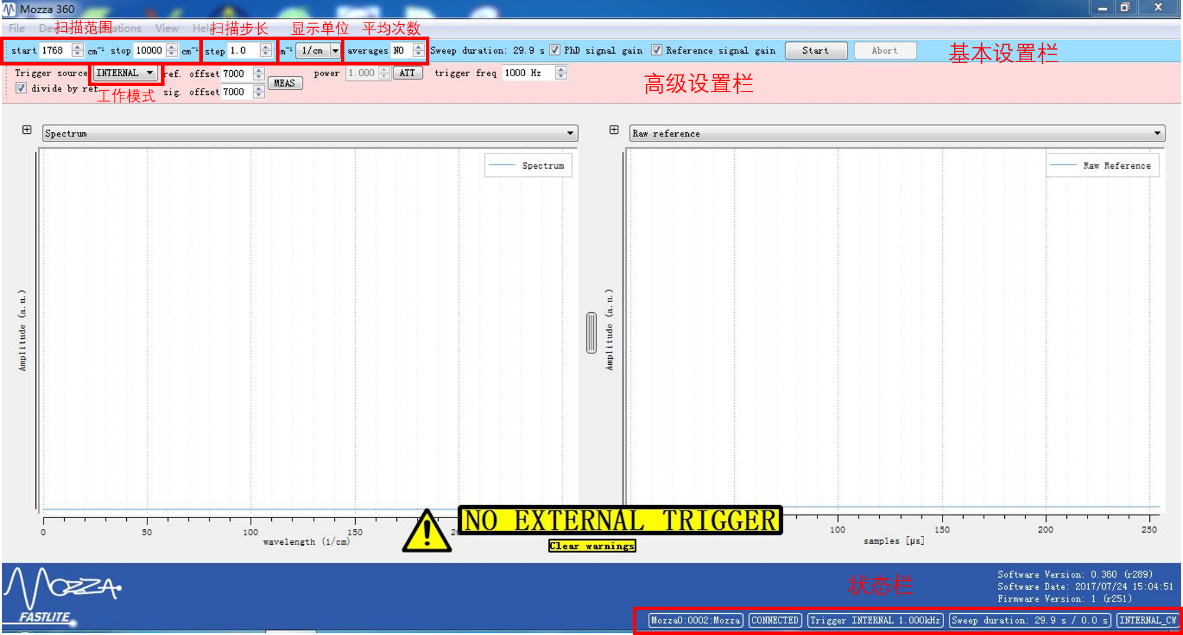Expand the plus icon beside Raw reference plot
Screen dimensions: 1183x635
(x=614, y=130)
